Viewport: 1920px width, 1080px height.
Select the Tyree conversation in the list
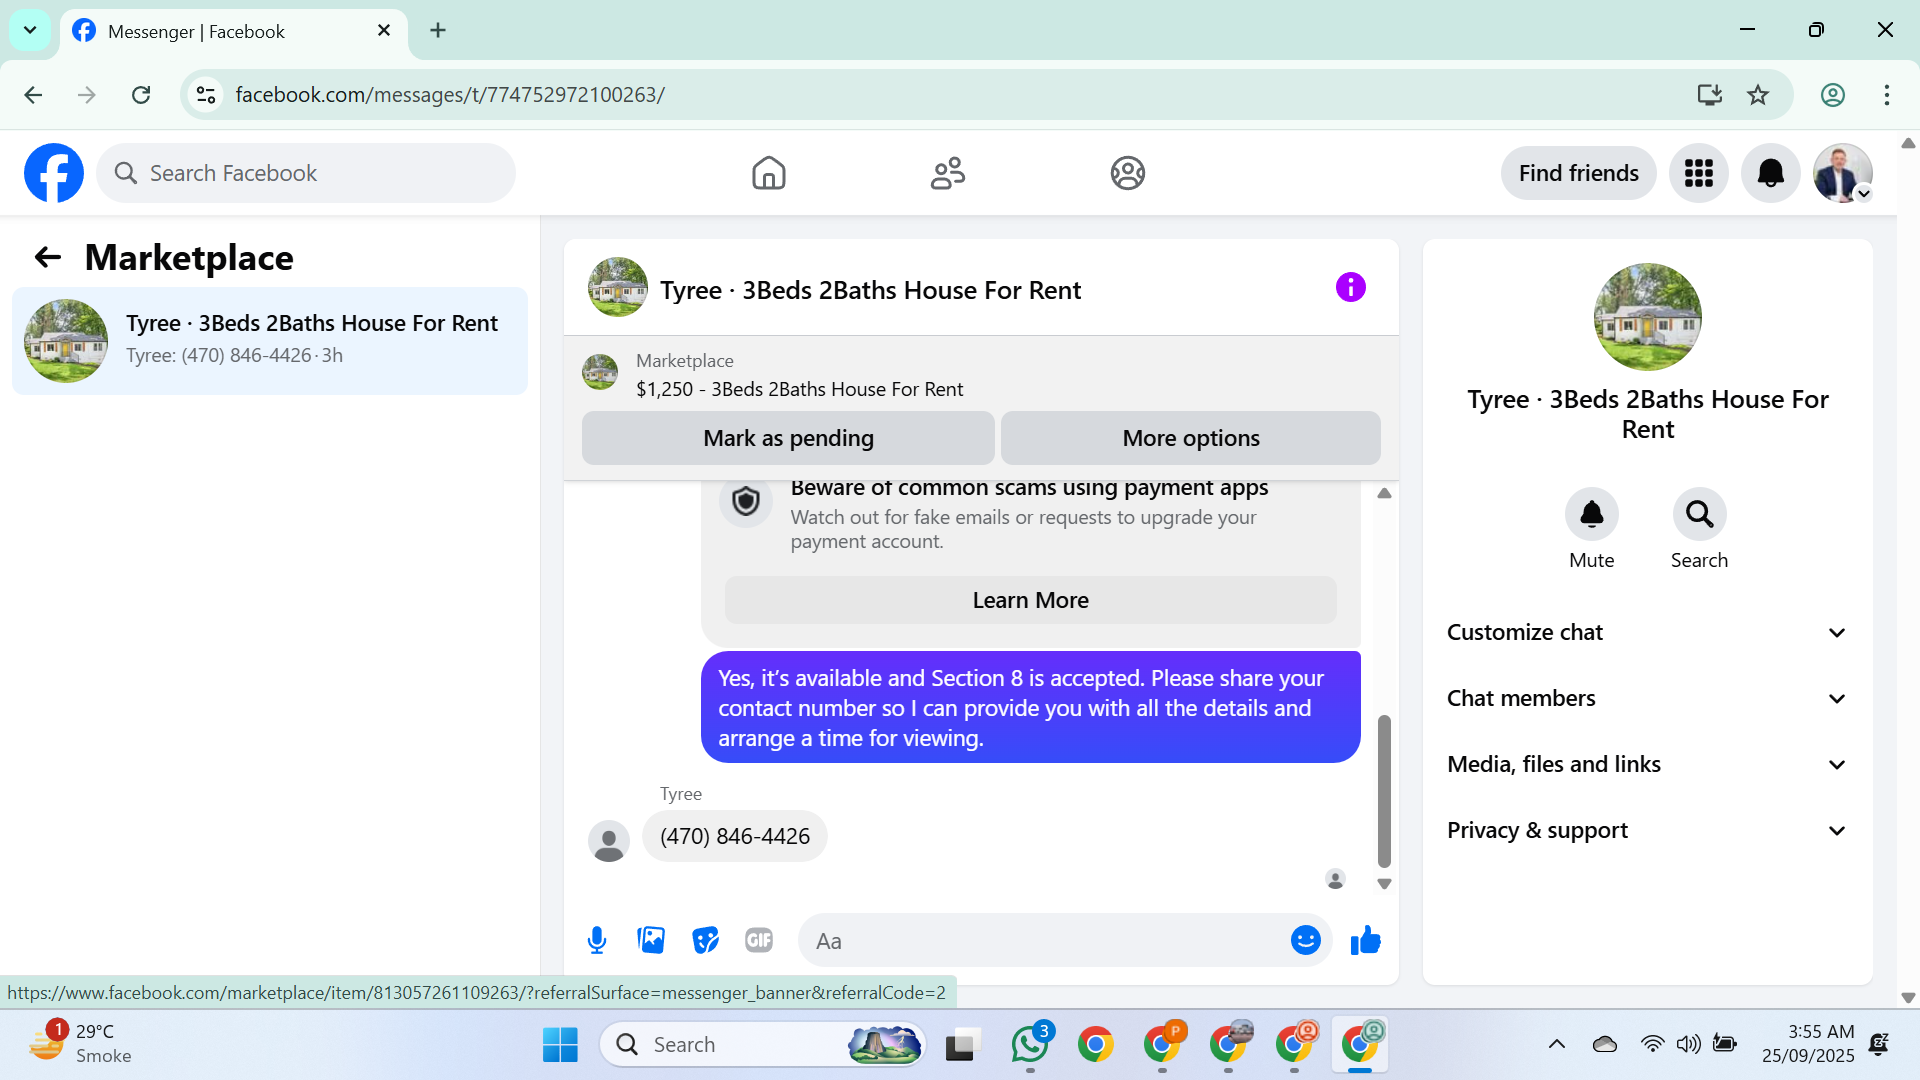(x=270, y=341)
